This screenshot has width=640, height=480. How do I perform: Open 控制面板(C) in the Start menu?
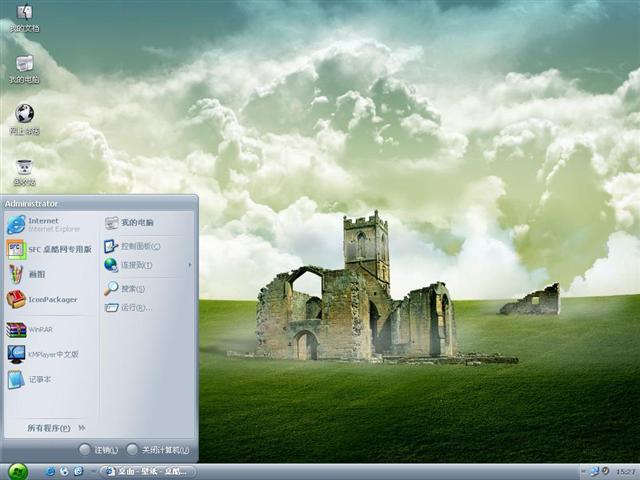tap(139, 246)
